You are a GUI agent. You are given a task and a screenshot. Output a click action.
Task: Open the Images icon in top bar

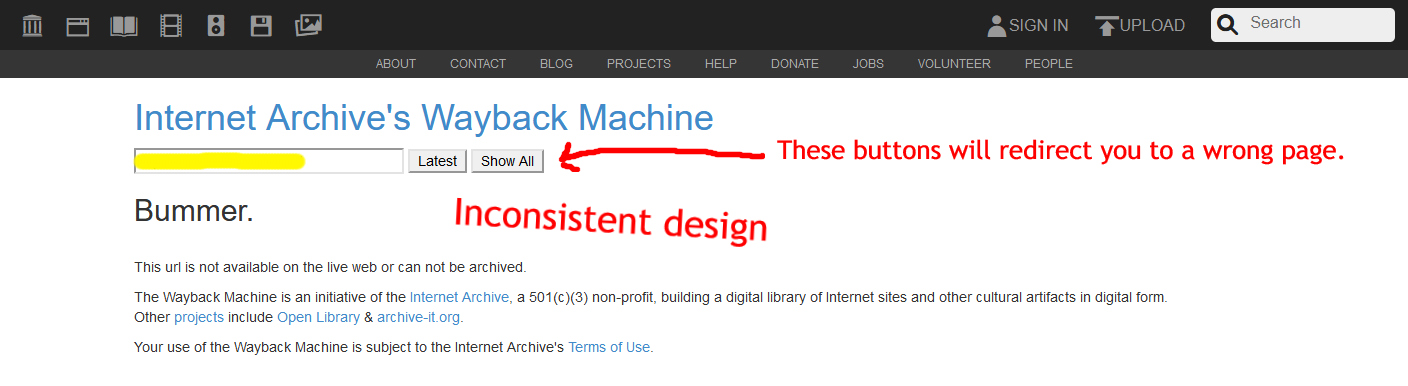[x=308, y=26]
